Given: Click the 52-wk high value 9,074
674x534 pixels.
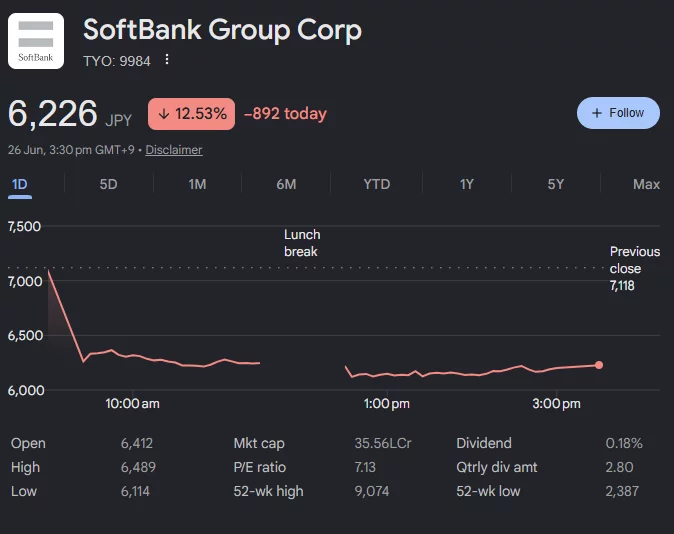Looking at the screenshot, I should tap(372, 491).
